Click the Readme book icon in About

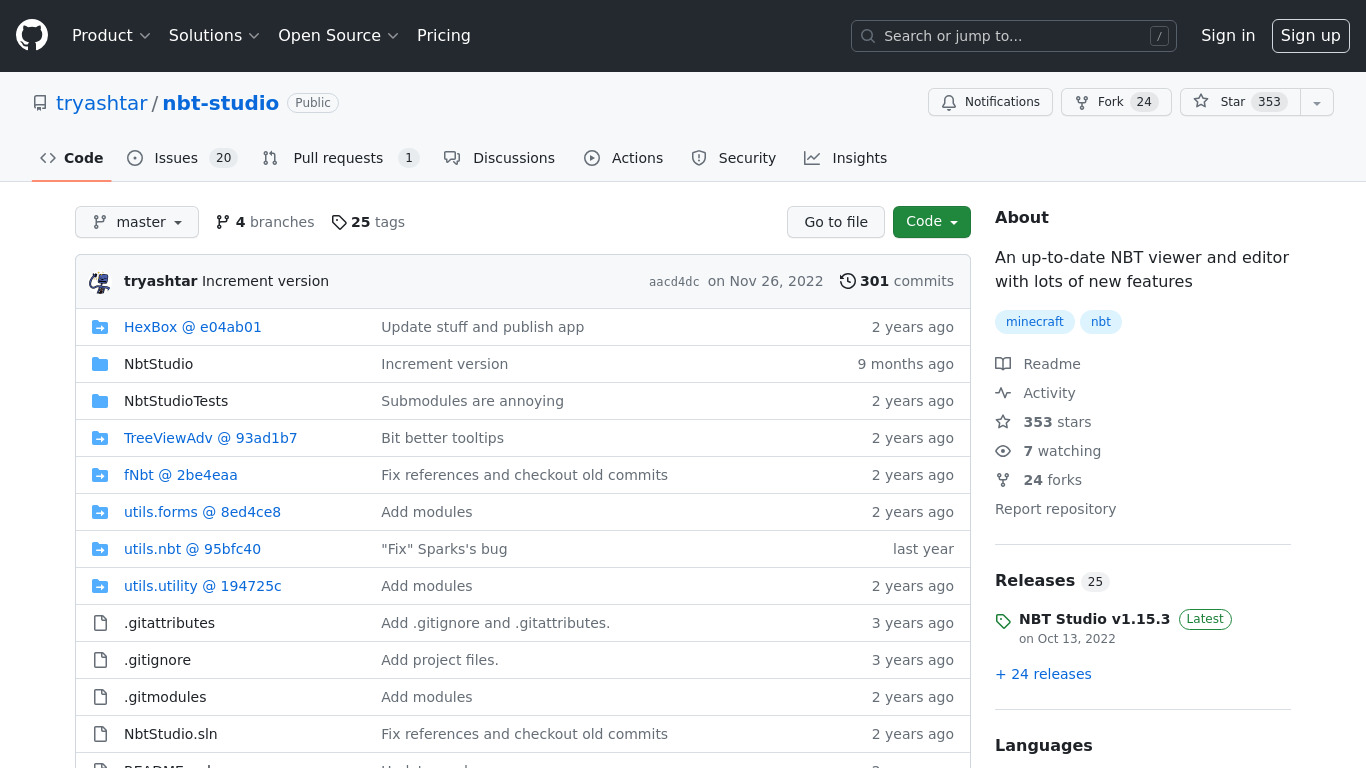click(x=1003, y=364)
